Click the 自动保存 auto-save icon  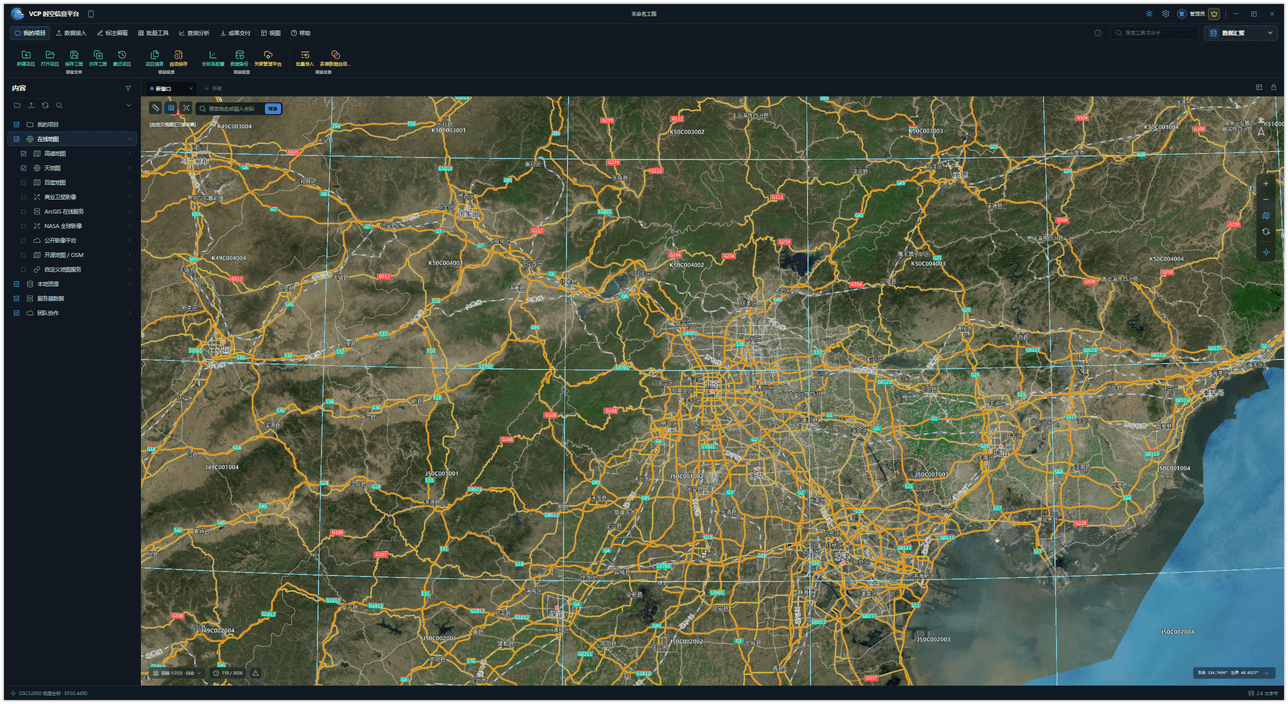click(178, 55)
